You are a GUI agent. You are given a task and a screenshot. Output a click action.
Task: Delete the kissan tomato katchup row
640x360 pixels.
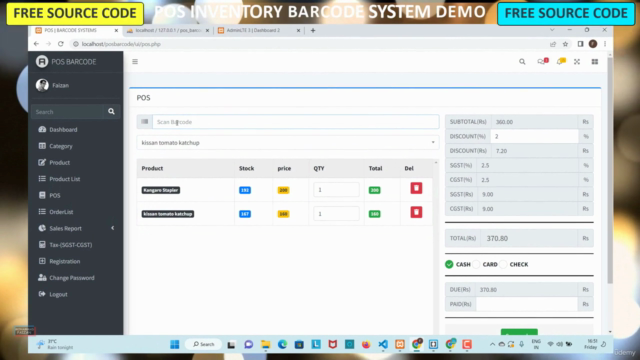(x=416, y=212)
